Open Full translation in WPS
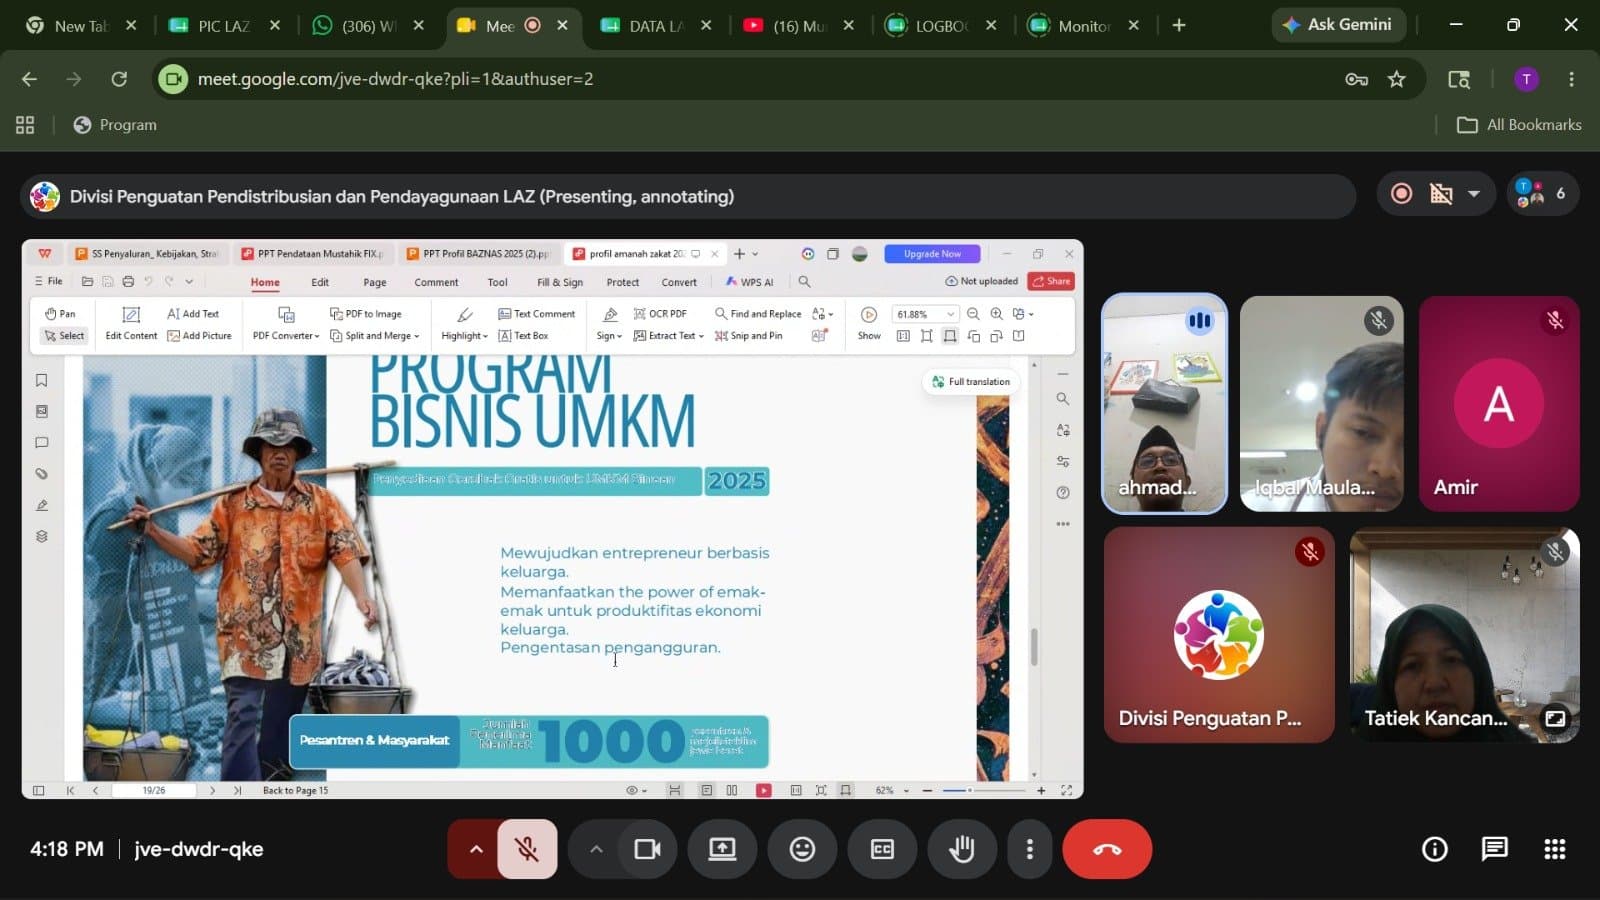This screenshot has width=1600, height=900. click(971, 382)
